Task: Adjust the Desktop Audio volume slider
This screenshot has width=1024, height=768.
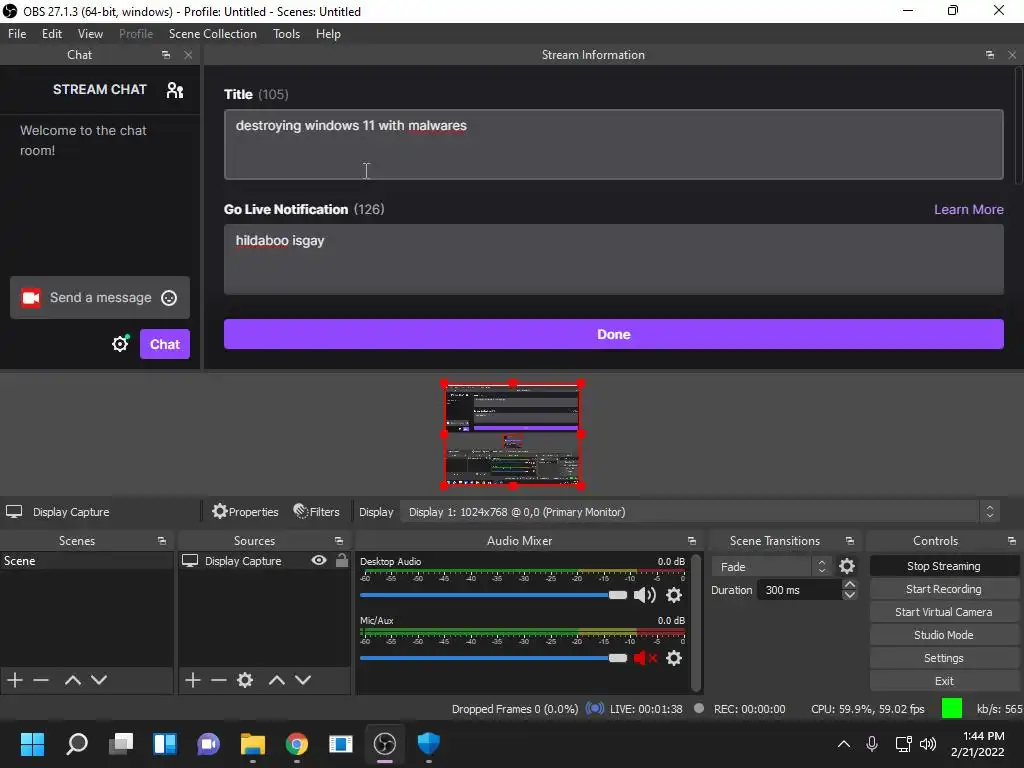Action: pyautogui.click(x=493, y=595)
